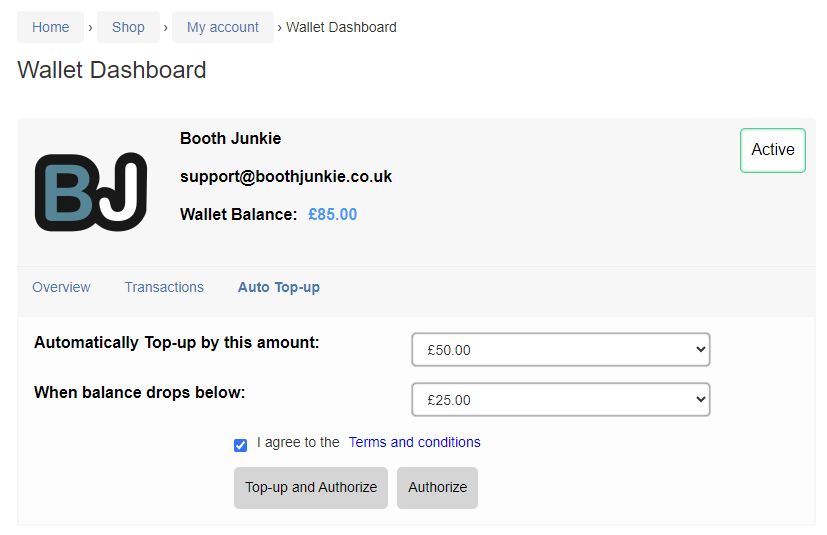The image size is (827, 535).
Task: Uncheck the agree to terms checkbox
Action: 241,445
